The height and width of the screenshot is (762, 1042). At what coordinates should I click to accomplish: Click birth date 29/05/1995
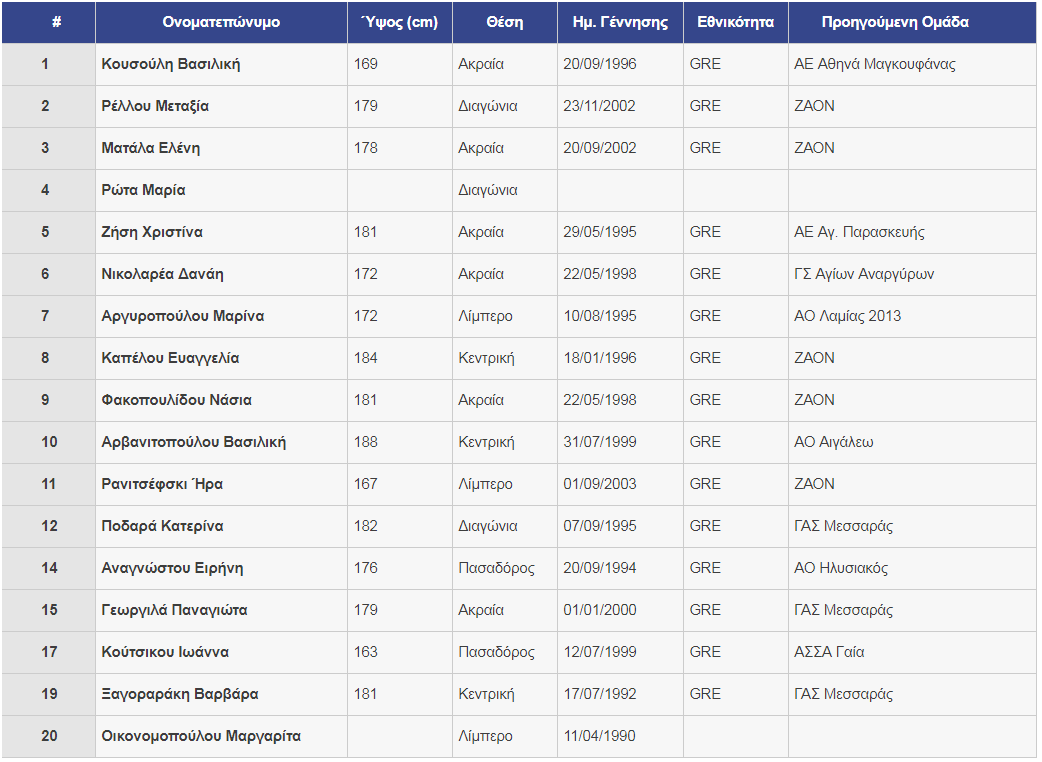[599, 232]
